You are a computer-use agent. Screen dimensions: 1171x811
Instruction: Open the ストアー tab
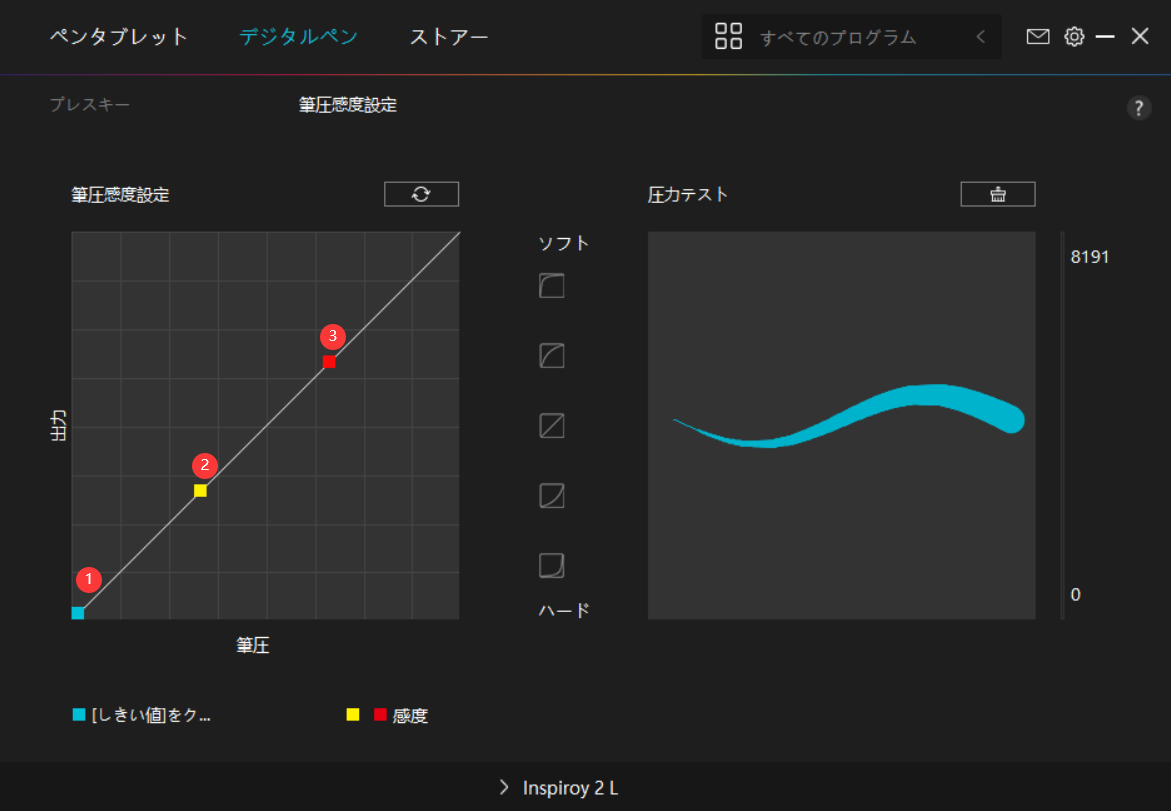pos(449,37)
